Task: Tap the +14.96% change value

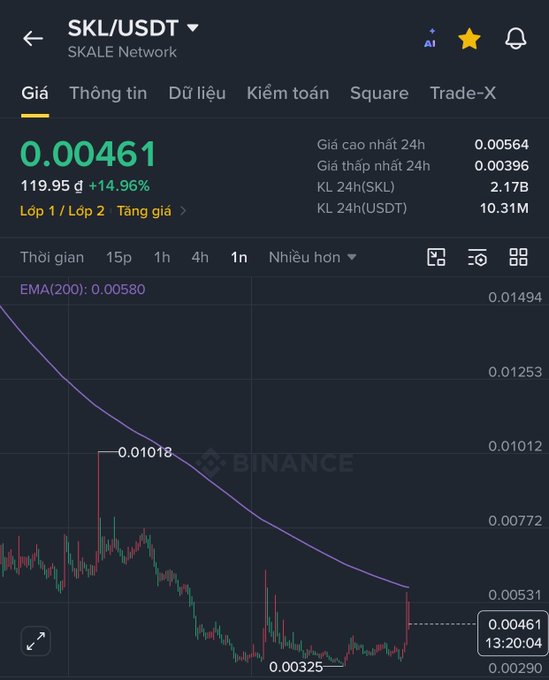Action: tap(119, 186)
